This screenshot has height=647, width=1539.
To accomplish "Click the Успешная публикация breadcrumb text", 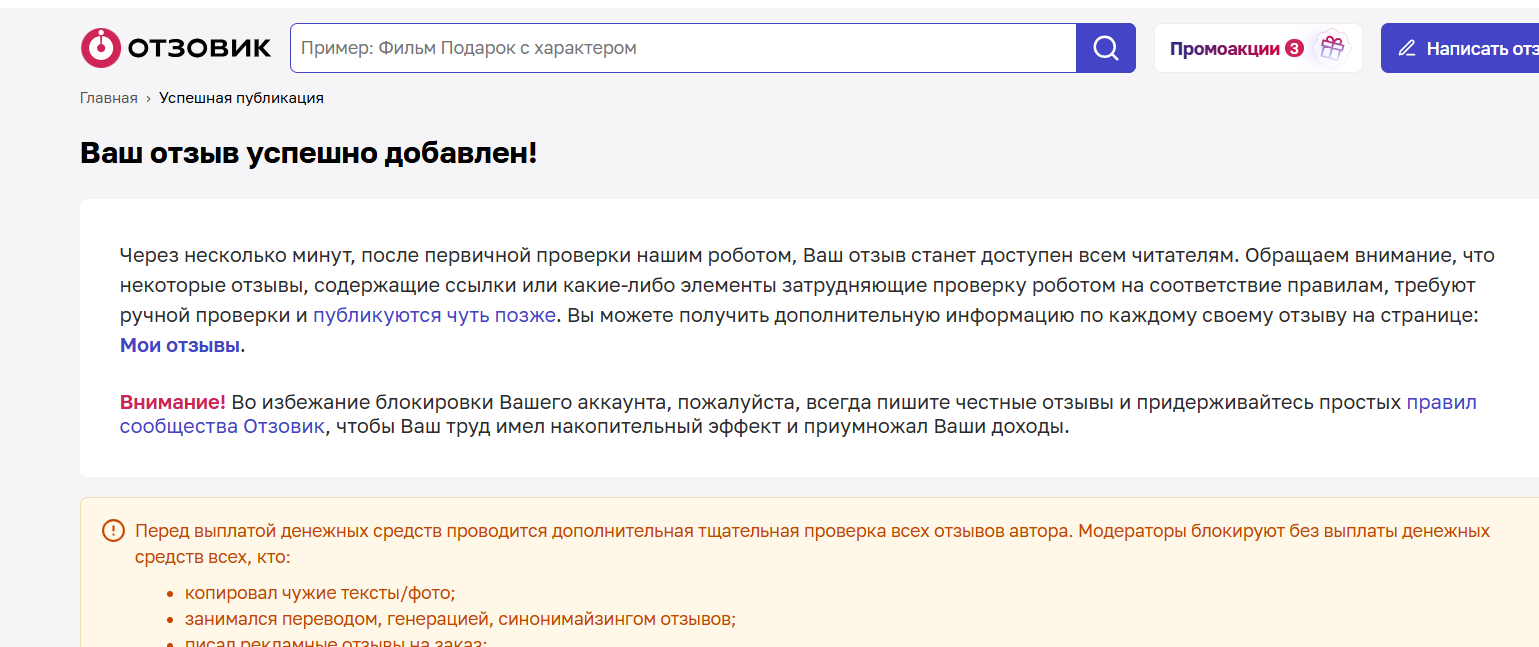I will (241, 98).
